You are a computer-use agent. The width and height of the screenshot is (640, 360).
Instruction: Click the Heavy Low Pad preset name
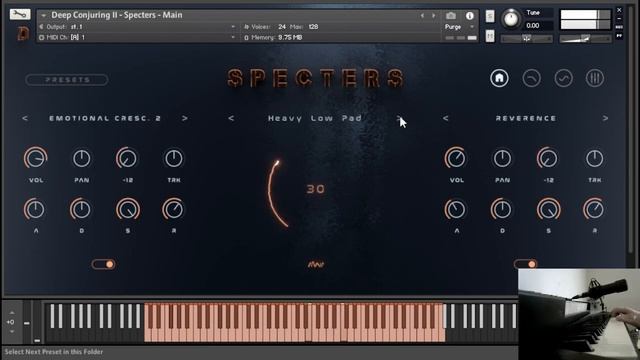coord(315,118)
